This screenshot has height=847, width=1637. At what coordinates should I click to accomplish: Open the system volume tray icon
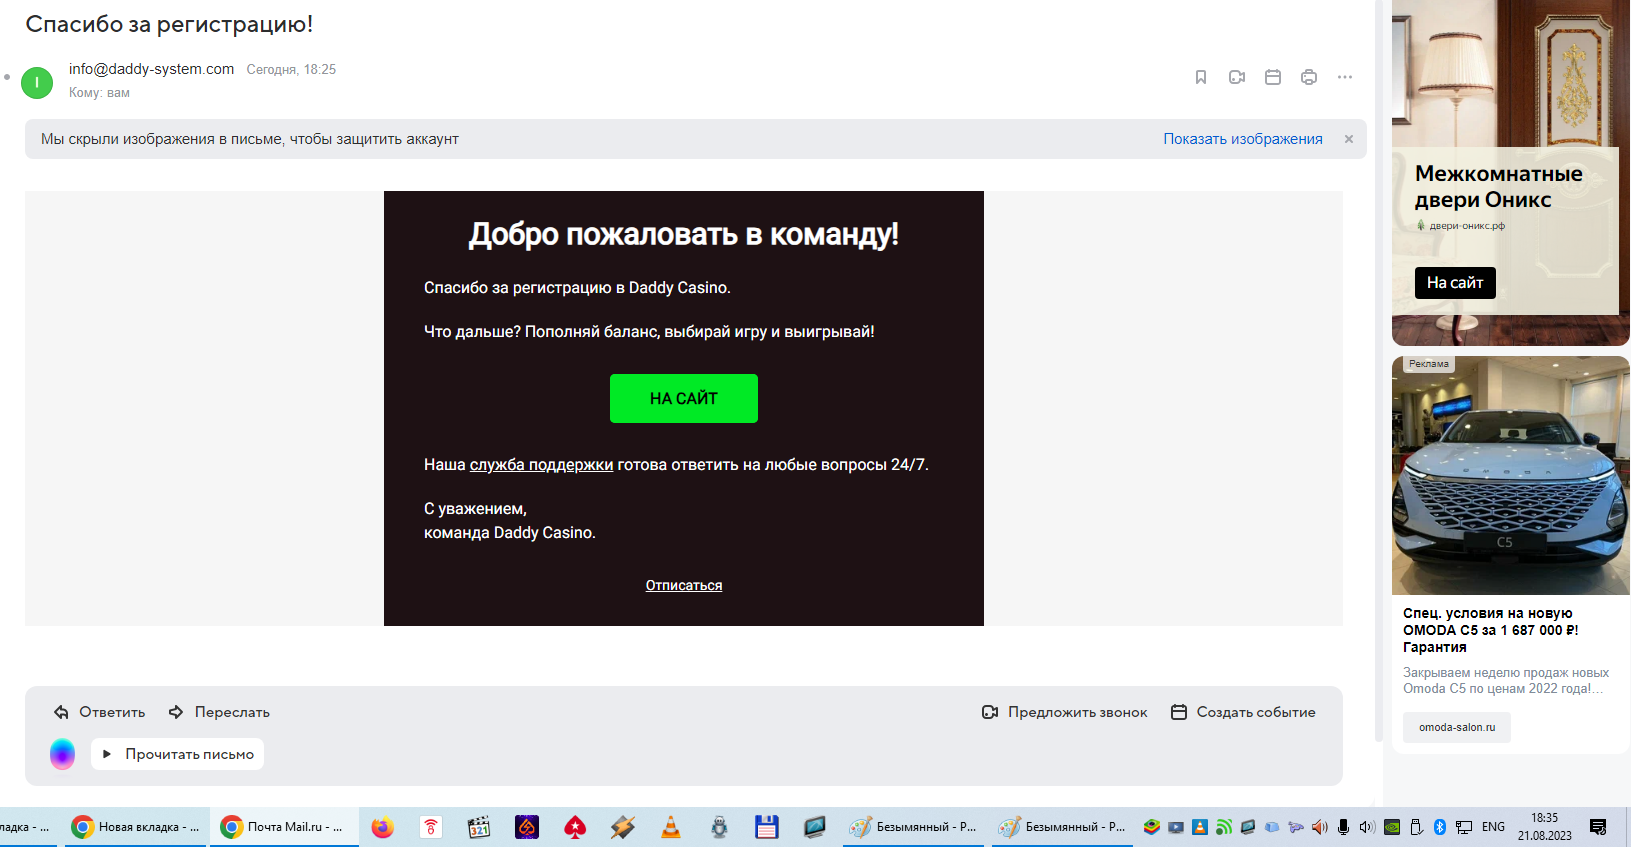[1368, 827]
